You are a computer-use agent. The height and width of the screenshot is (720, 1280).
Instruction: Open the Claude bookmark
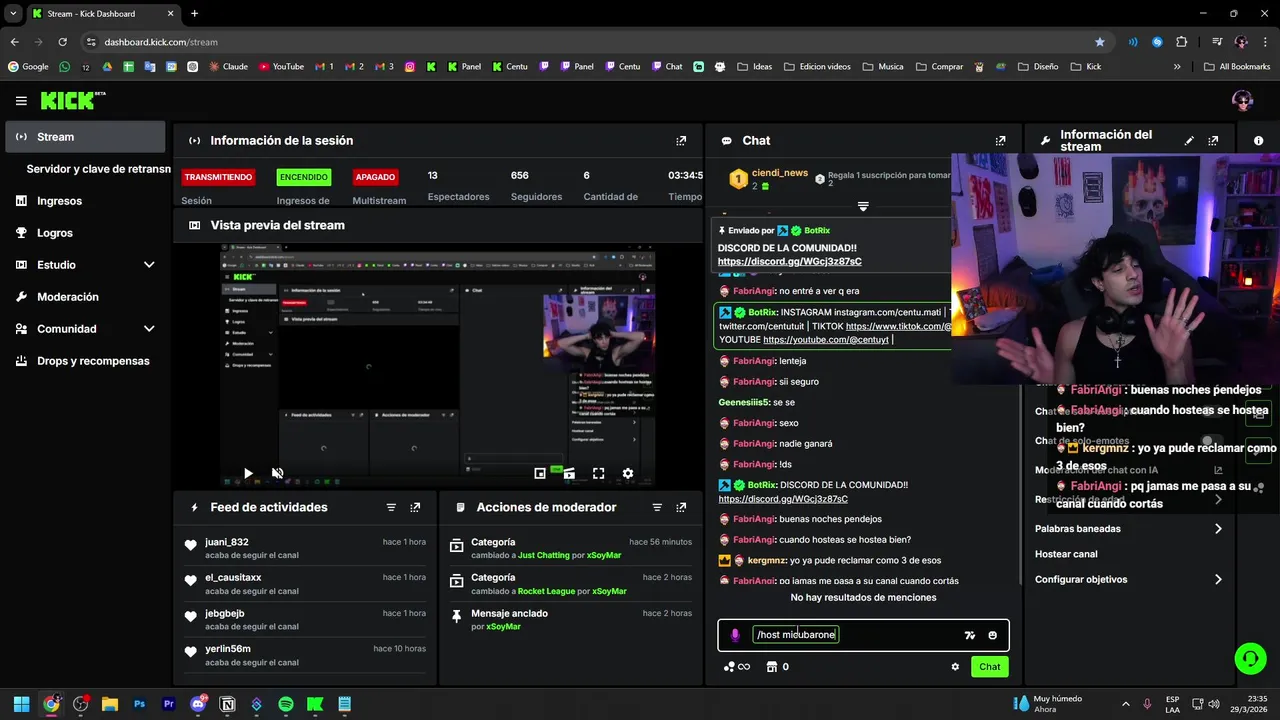point(227,67)
